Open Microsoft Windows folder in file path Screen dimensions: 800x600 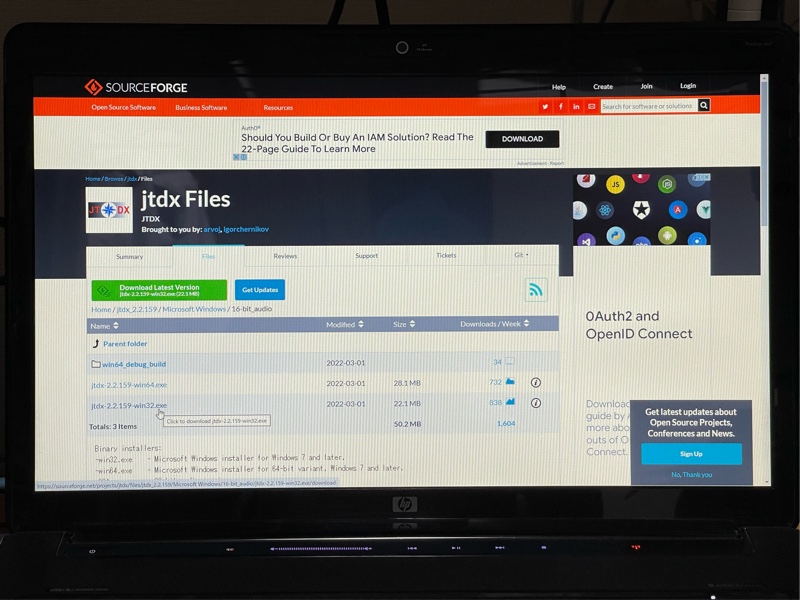pos(194,309)
